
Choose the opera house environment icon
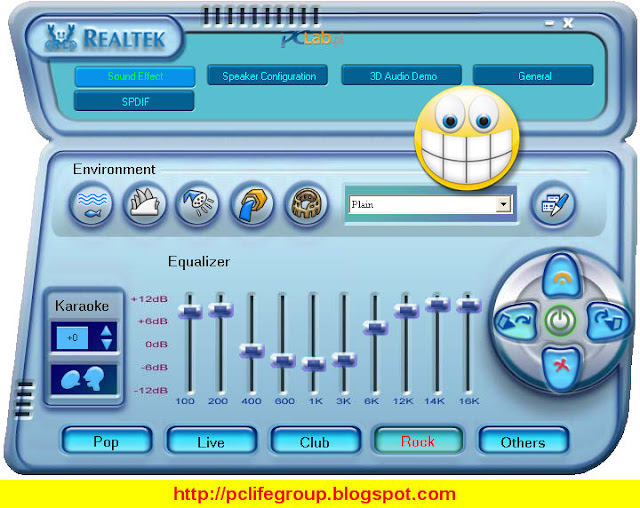pyautogui.click(x=144, y=203)
